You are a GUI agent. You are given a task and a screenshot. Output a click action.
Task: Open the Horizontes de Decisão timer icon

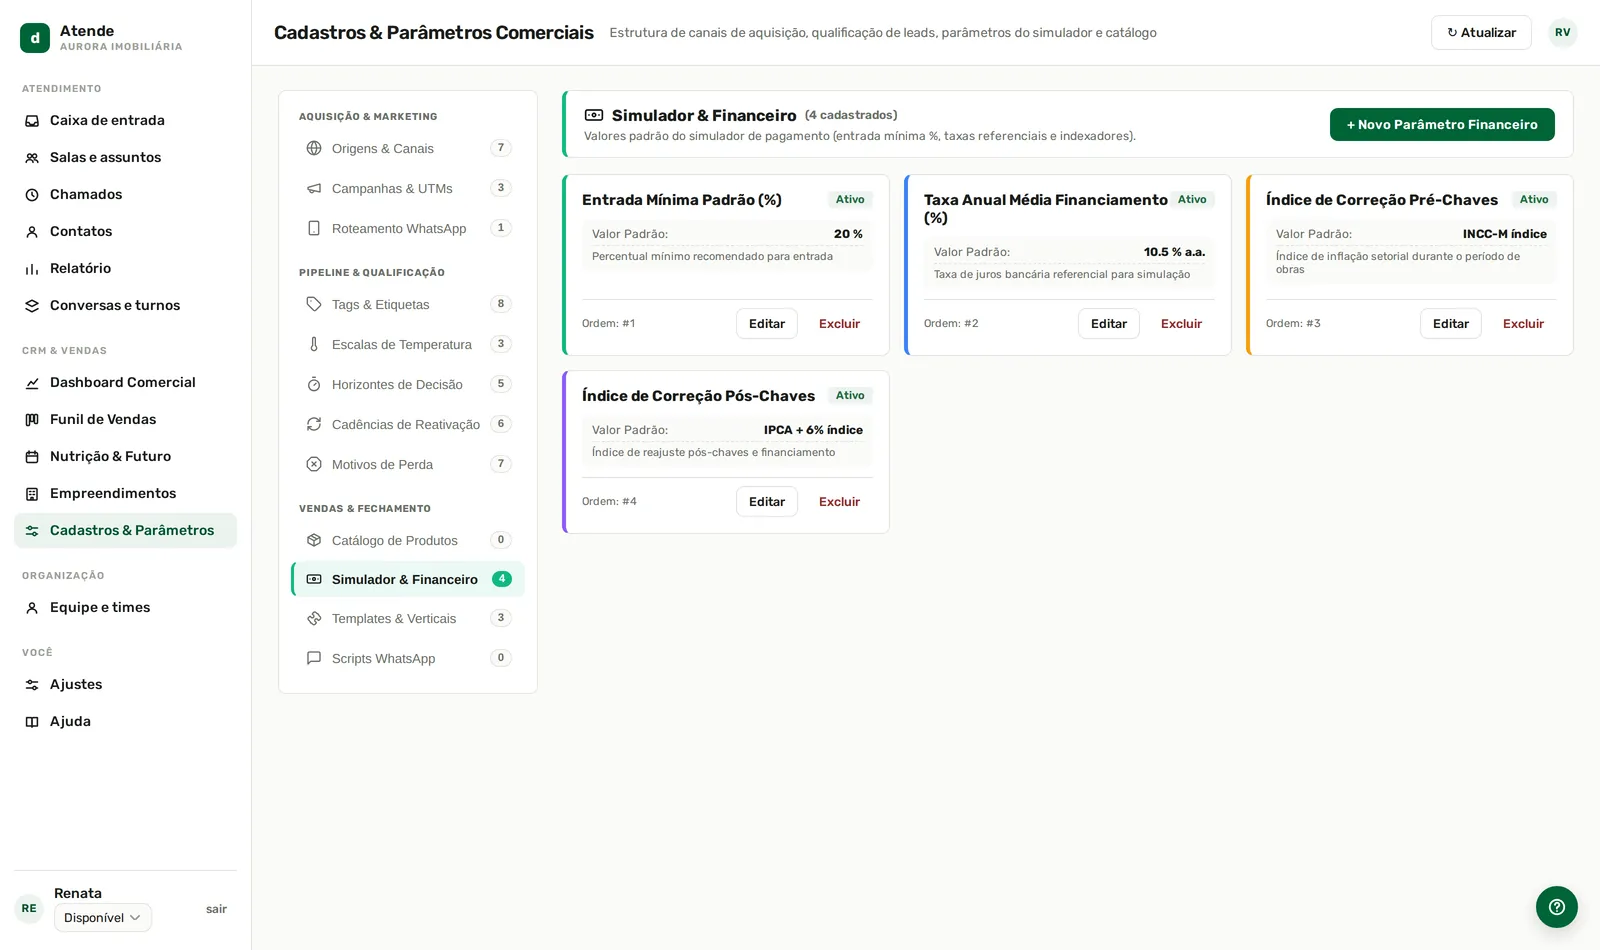click(314, 384)
